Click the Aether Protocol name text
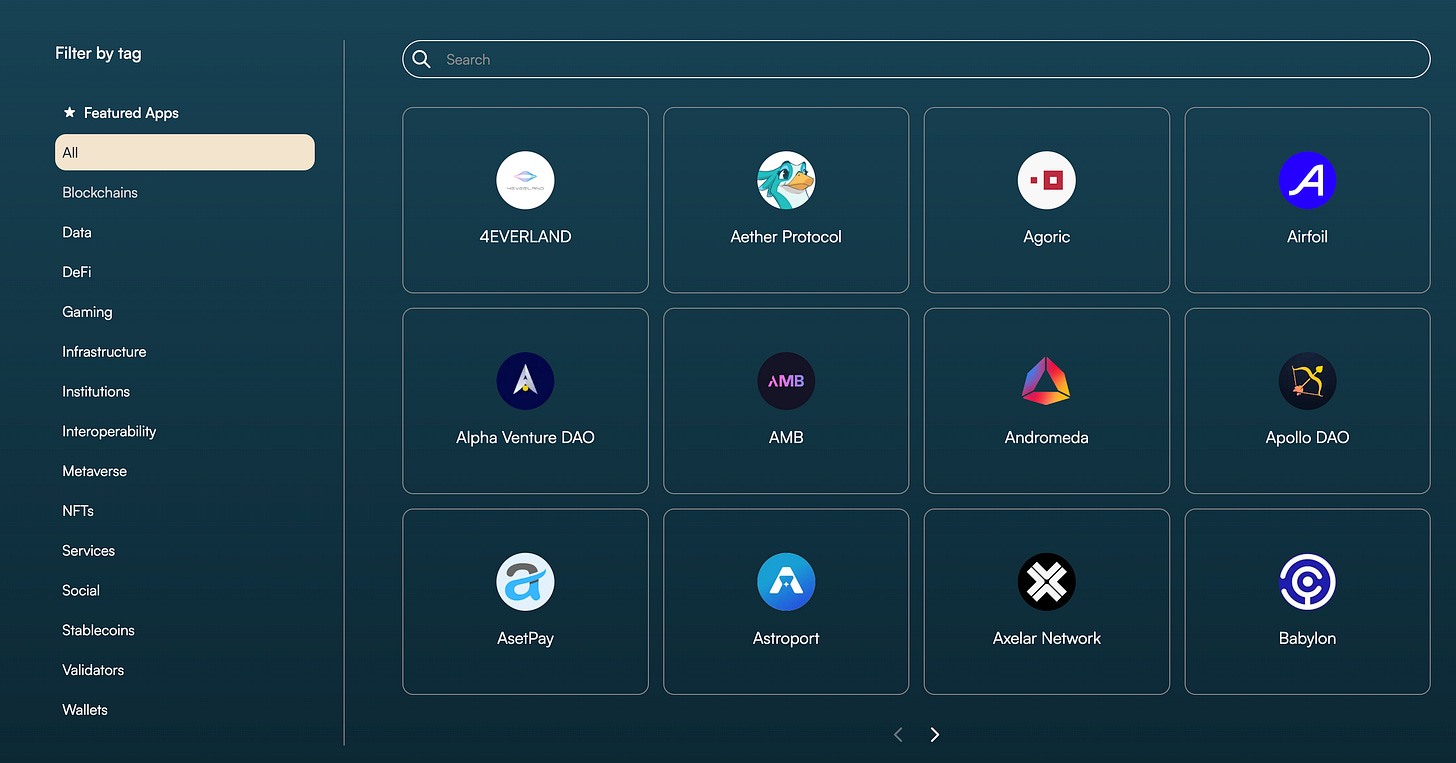The height and width of the screenshot is (763, 1456). [x=786, y=237]
